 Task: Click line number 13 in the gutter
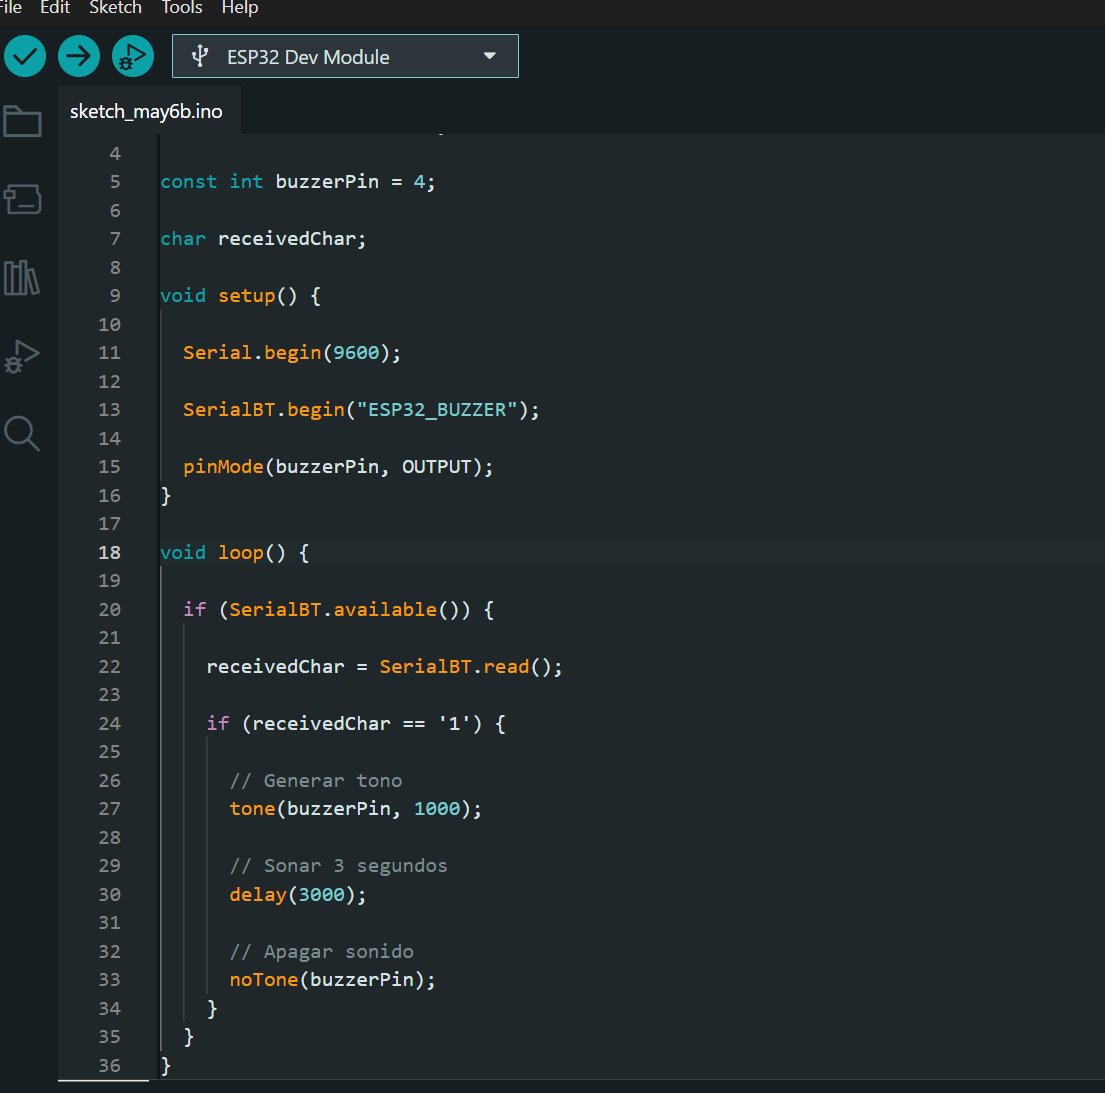tap(110, 410)
